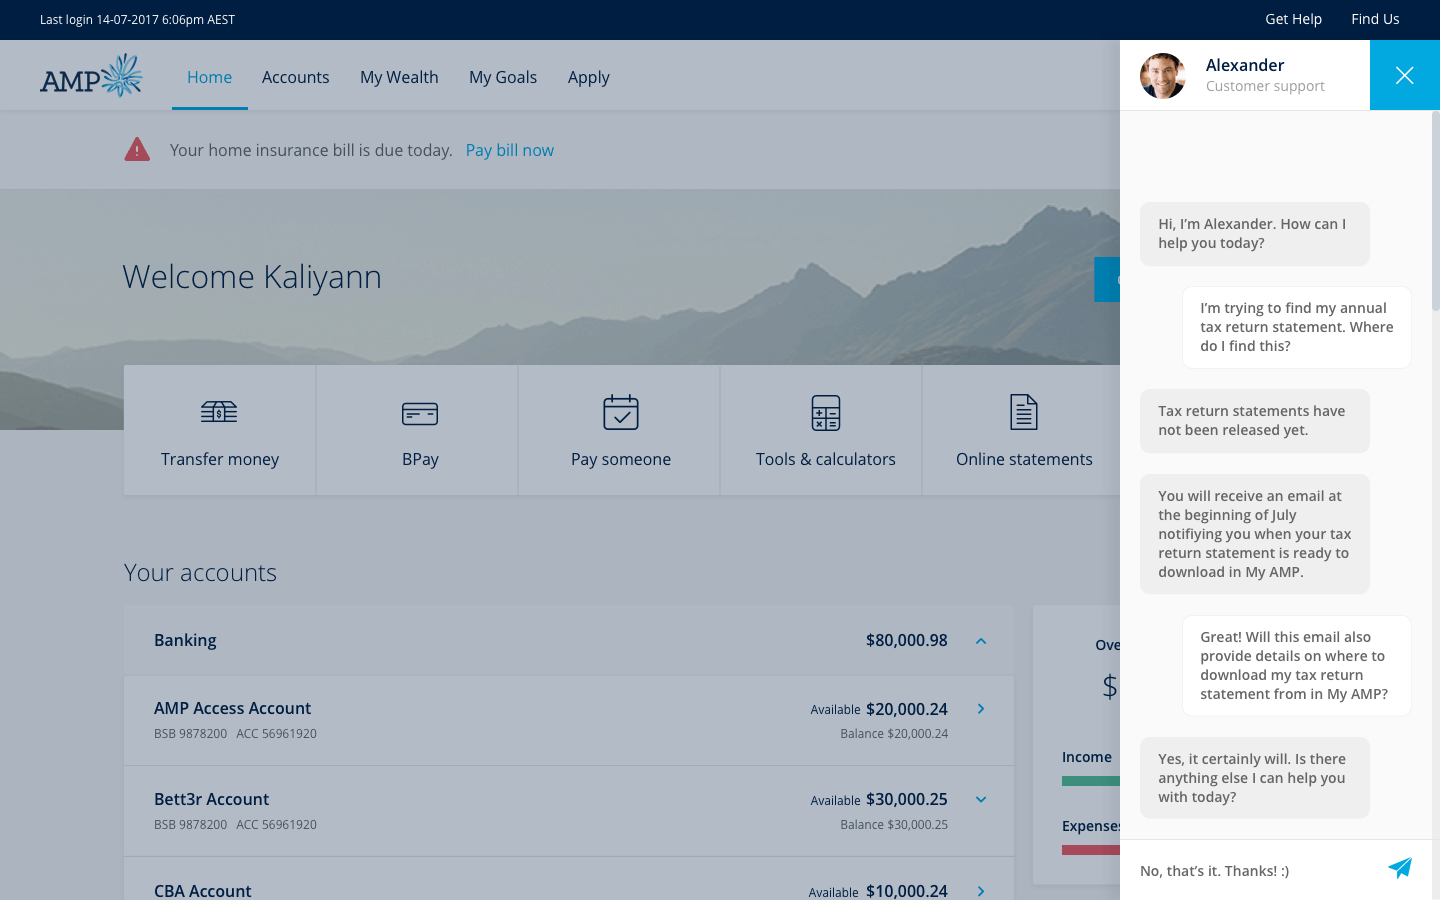
Task: Click the BPay label
Action: coord(420,459)
